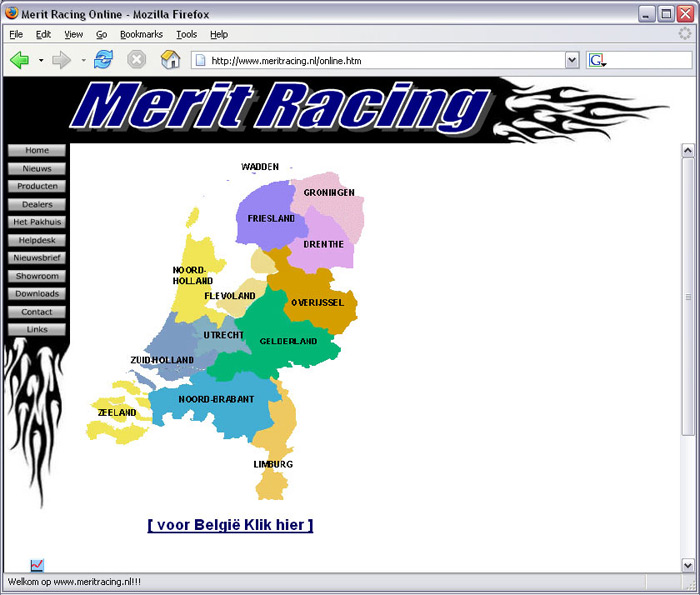Image resolution: width=700 pixels, height=595 pixels.
Task: Reload the page with the refresh icon
Action: click(x=104, y=59)
